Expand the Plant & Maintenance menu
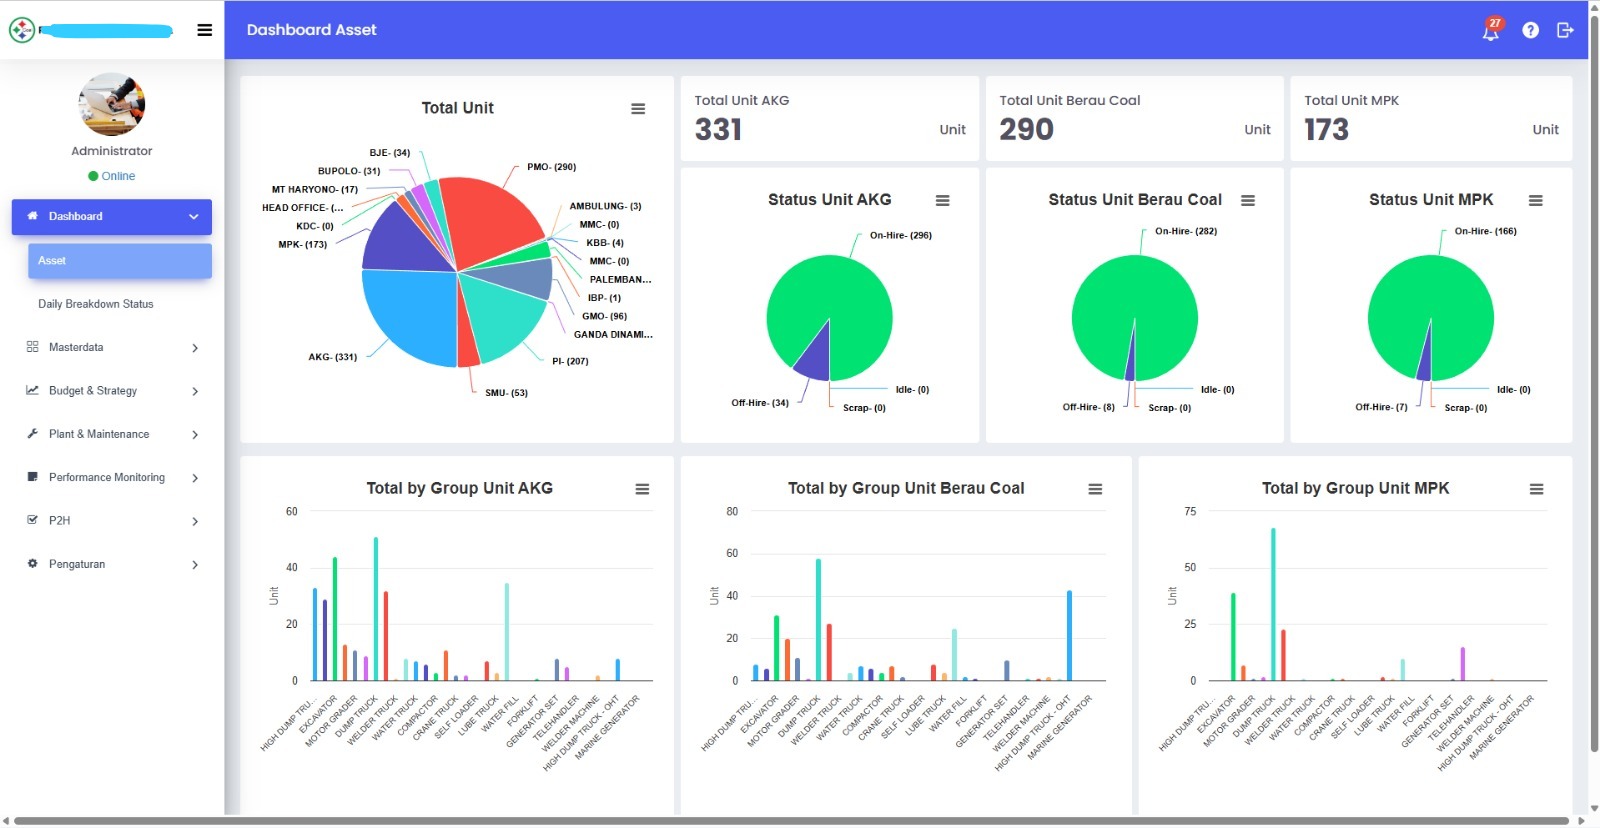The width and height of the screenshot is (1600, 828). (112, 434)
